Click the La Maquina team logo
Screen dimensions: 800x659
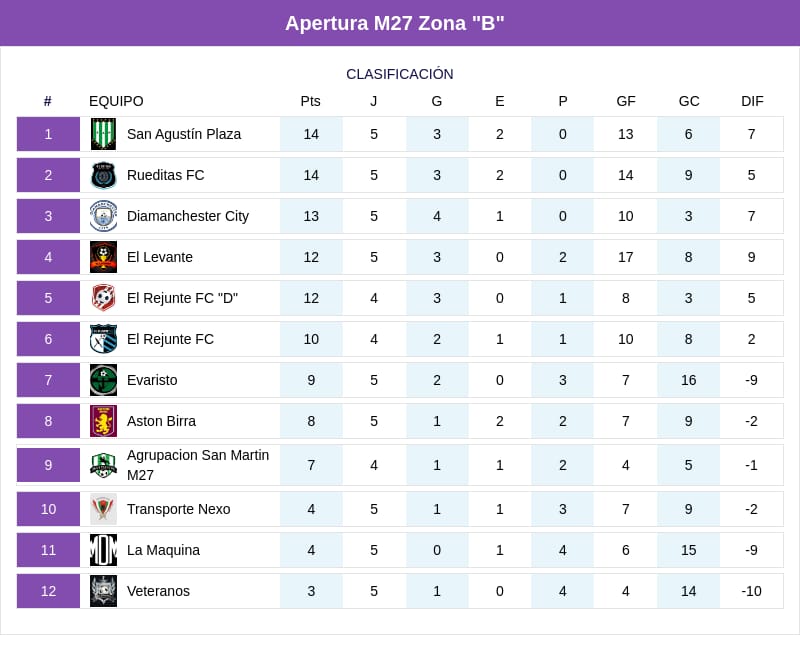103,550
